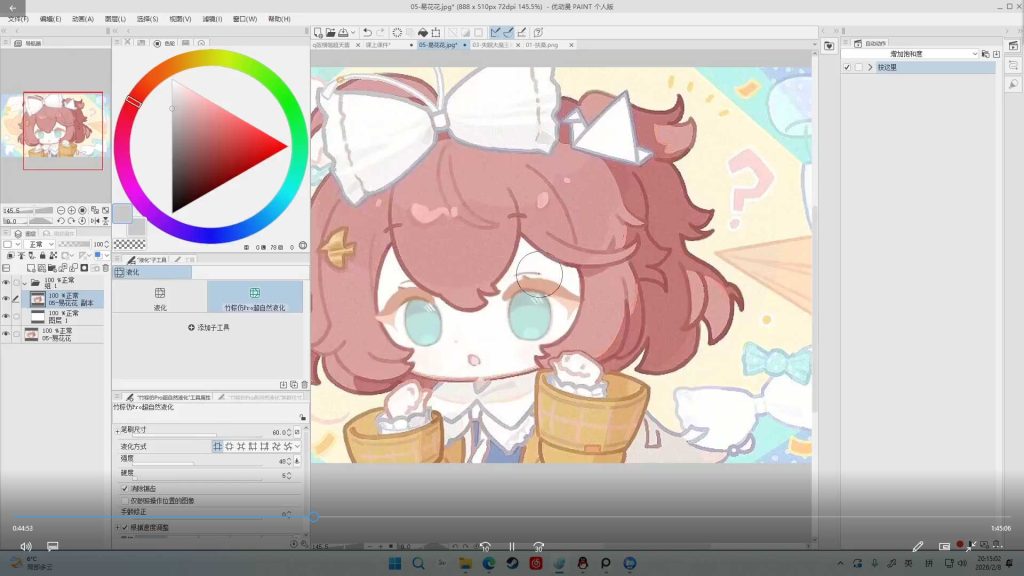
Task: Click 添加子工具 add sub tool button
Action: (209, 327)
